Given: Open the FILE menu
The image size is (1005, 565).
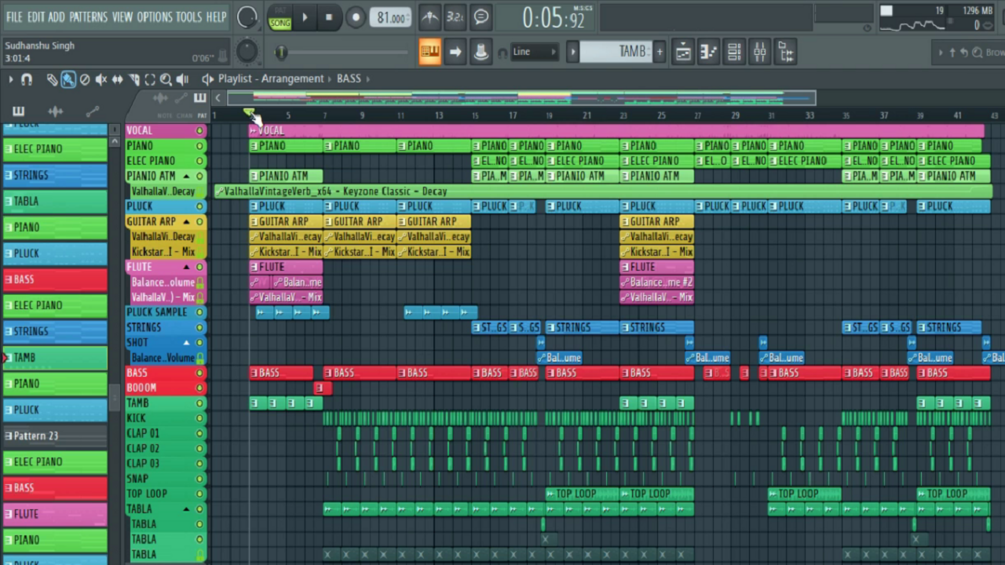Looking at the screenshot, I should click(14, 17).
